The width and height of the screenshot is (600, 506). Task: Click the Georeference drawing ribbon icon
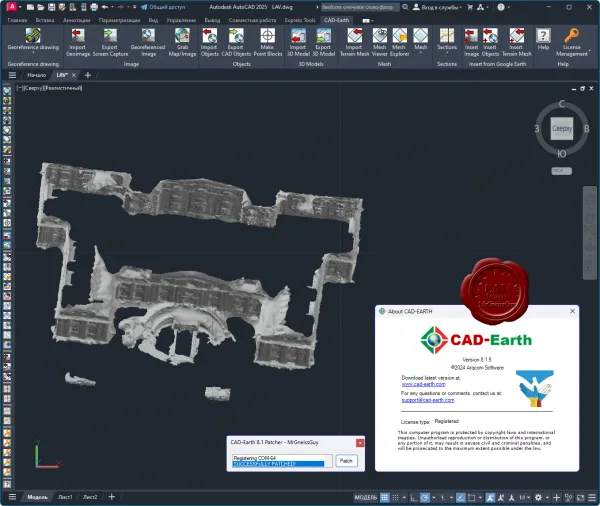coord(33,36)
